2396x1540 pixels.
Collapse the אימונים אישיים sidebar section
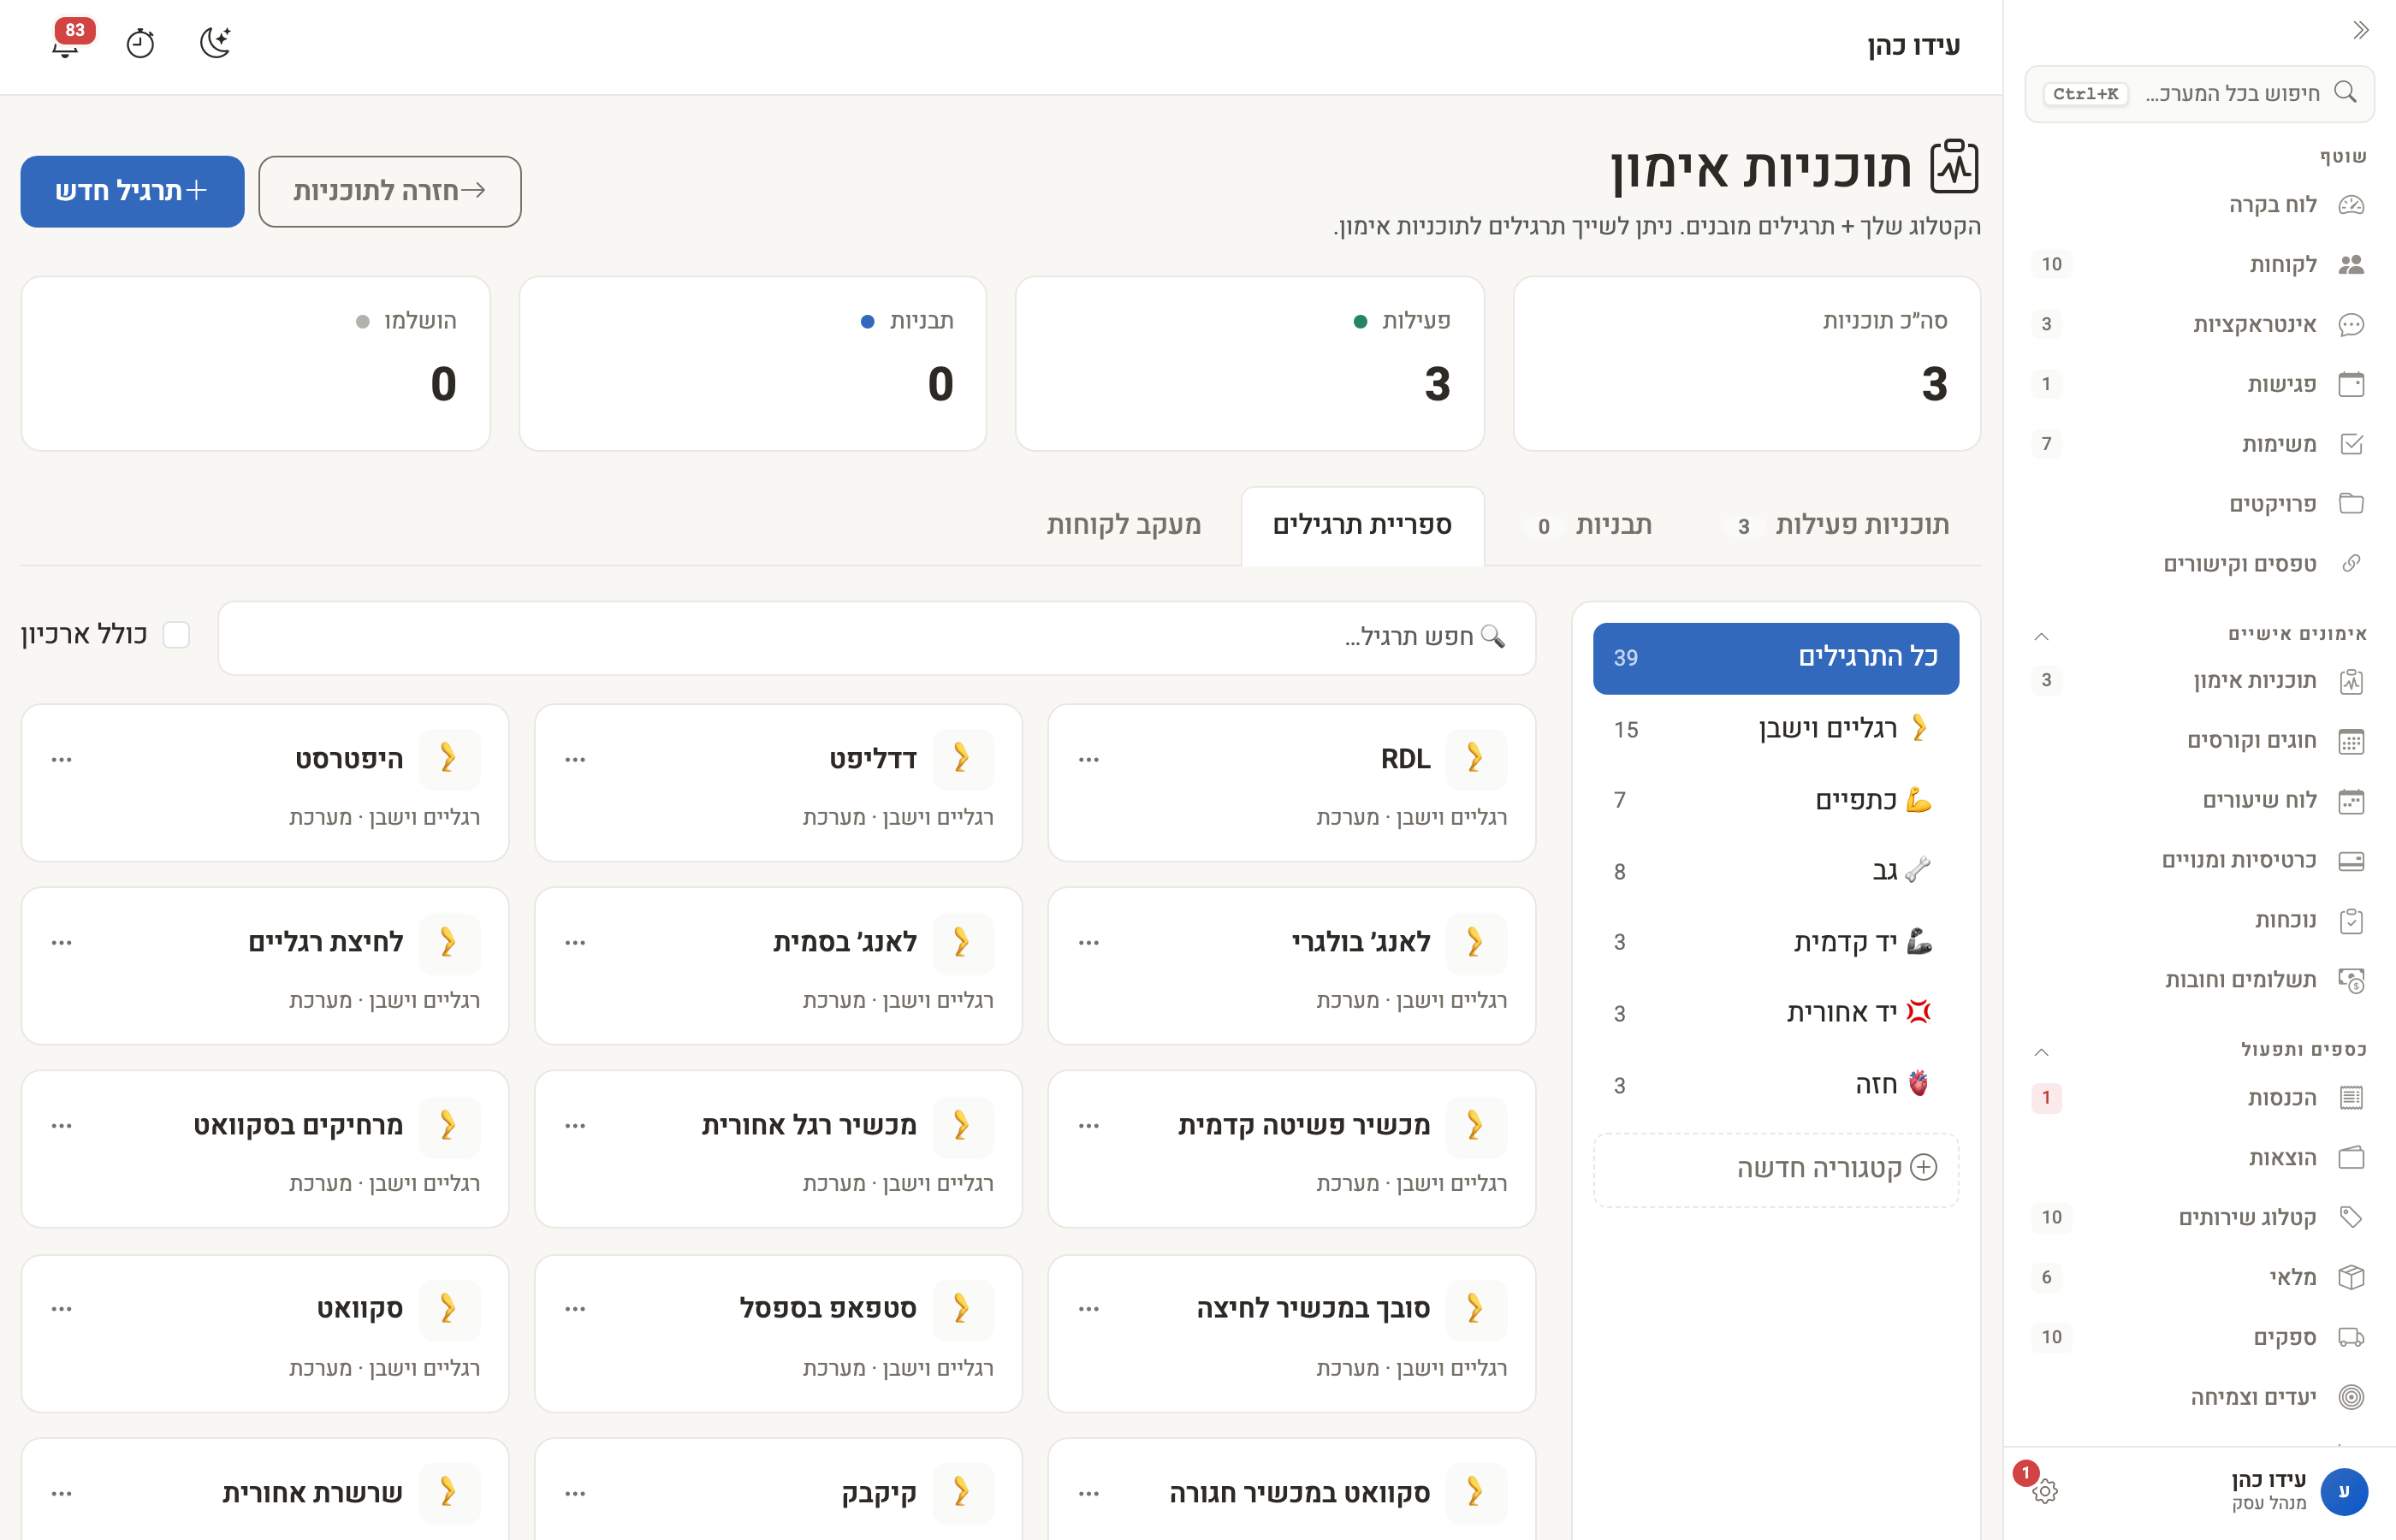pos(2041,636)
